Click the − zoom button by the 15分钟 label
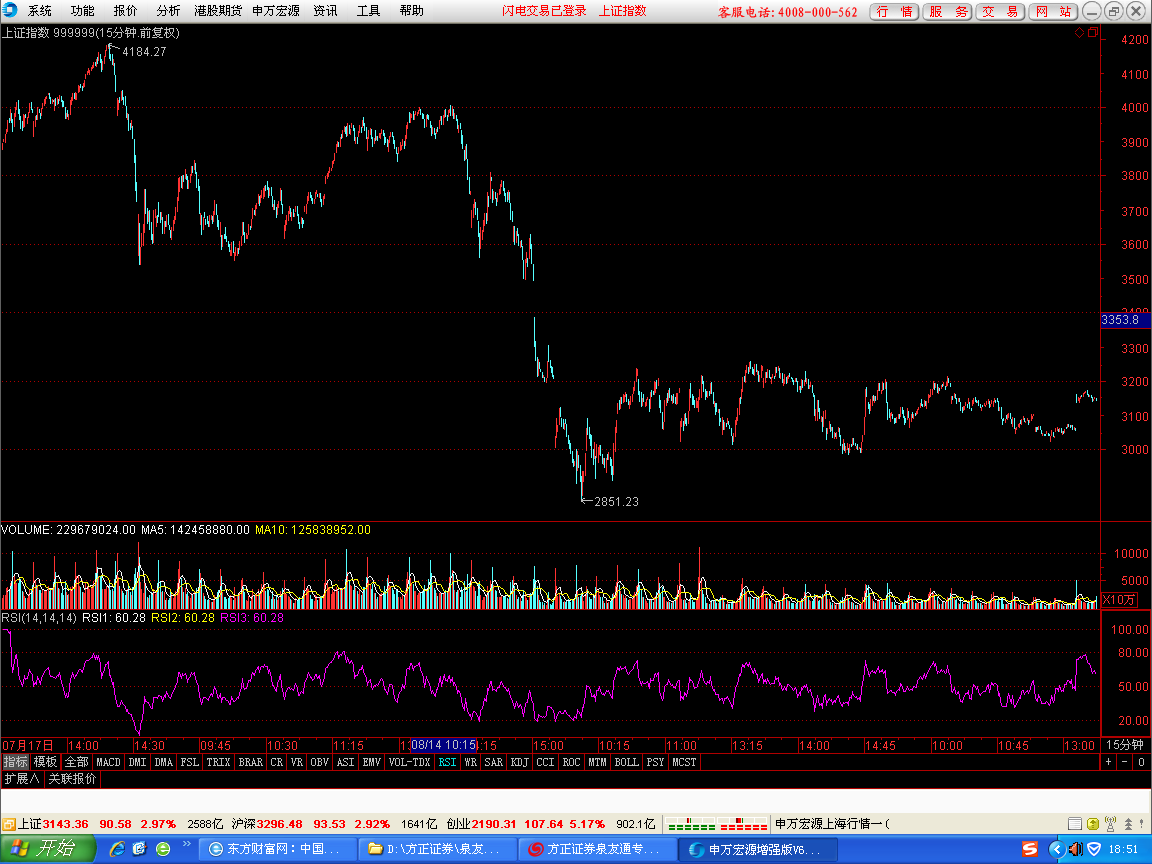 pyautogui.click(x=1125, y=762)
